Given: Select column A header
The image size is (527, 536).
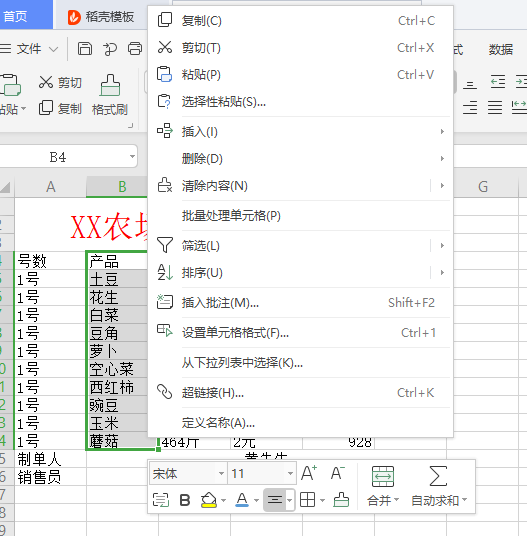Looking at the screenshot, I should [x=50, y=187].
